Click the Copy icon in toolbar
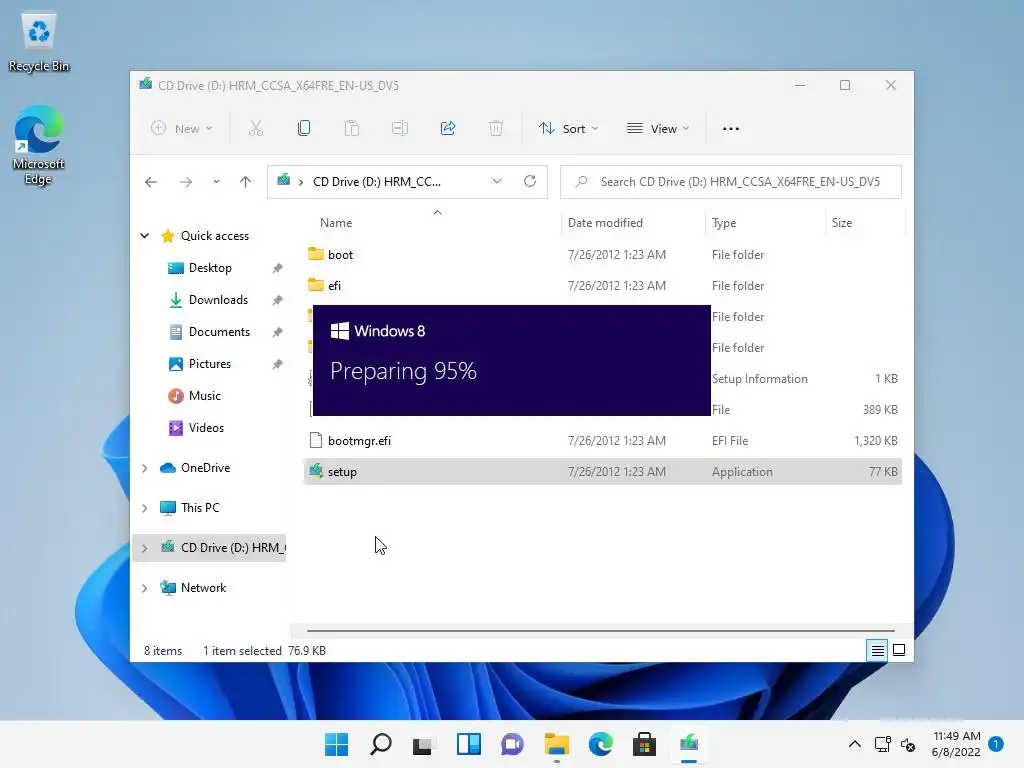The width and height of the screenshot is (1024, 768). tap(304, 129)
